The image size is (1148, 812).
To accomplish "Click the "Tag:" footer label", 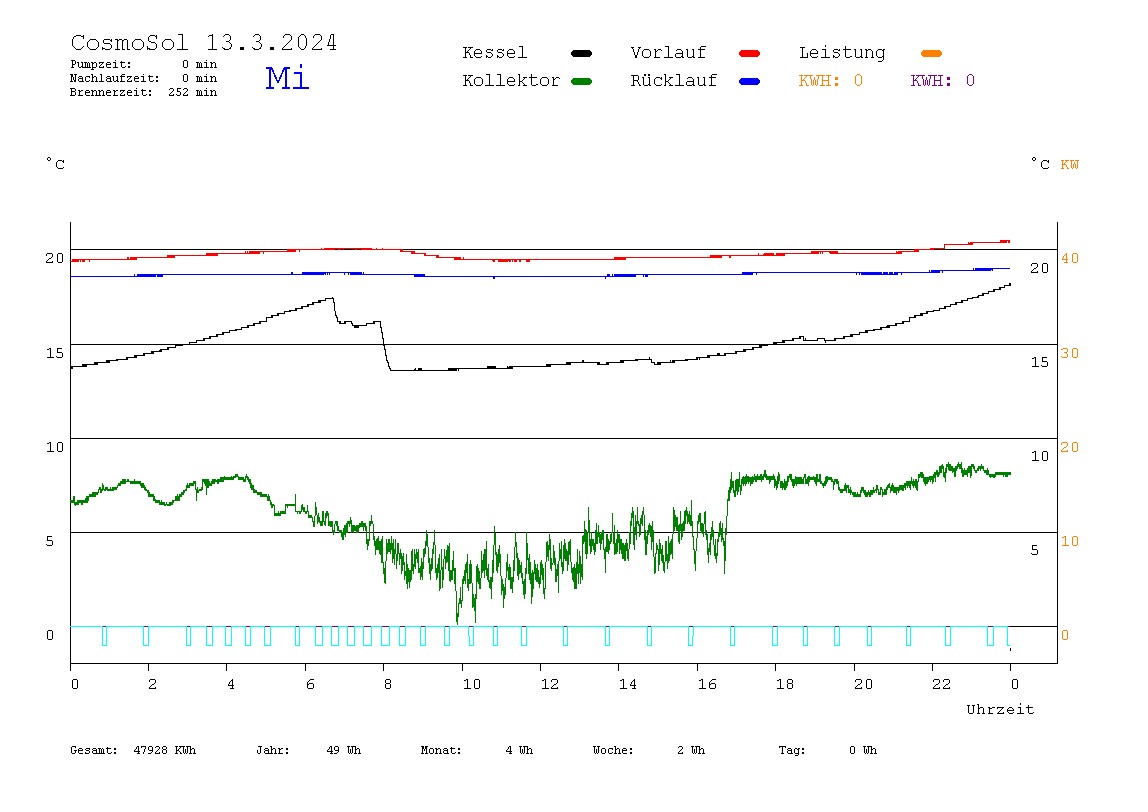I will [792, 750].
